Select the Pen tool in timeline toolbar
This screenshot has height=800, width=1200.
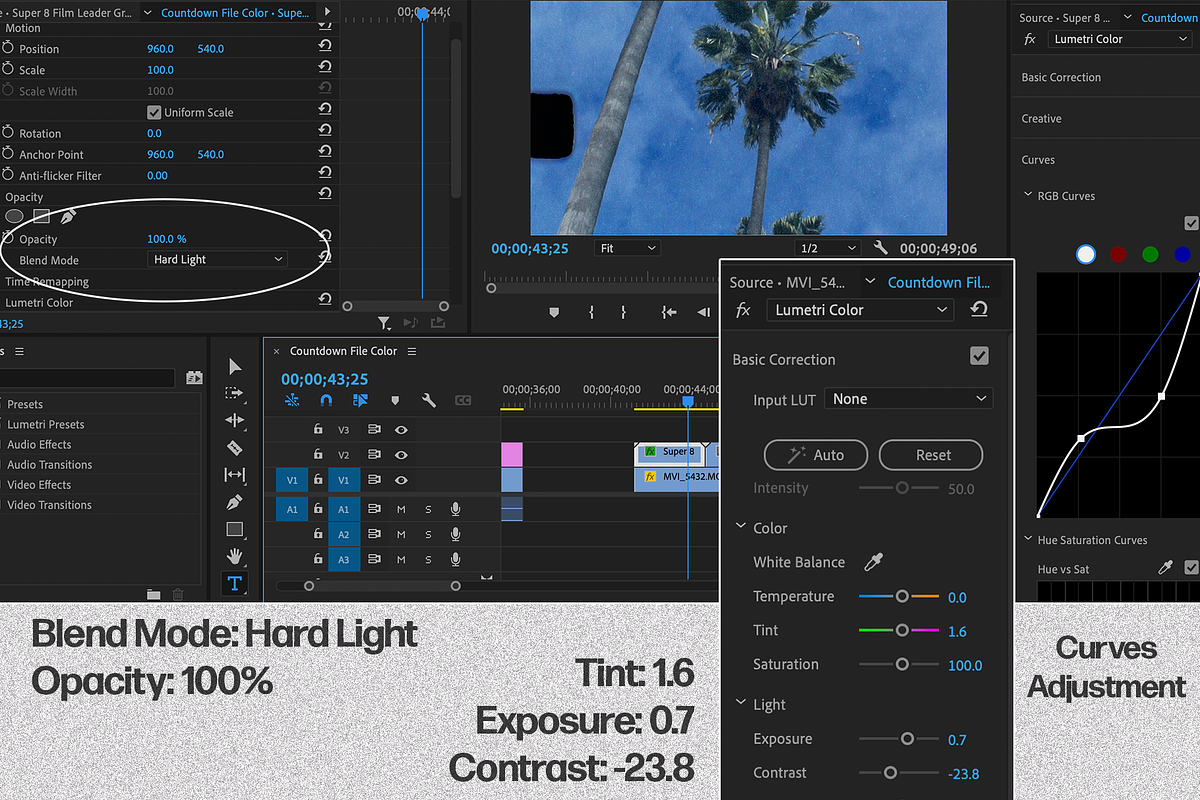click(x=235, y=501)
